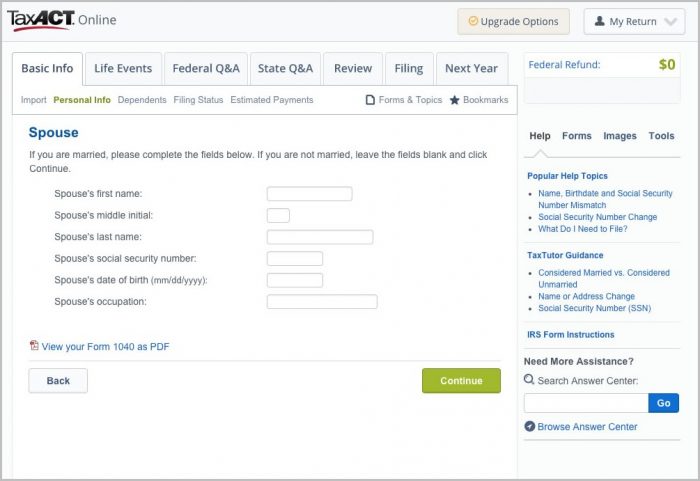Click the Back button
This screenshot has width=700, height=481.
tap(58, 381)
